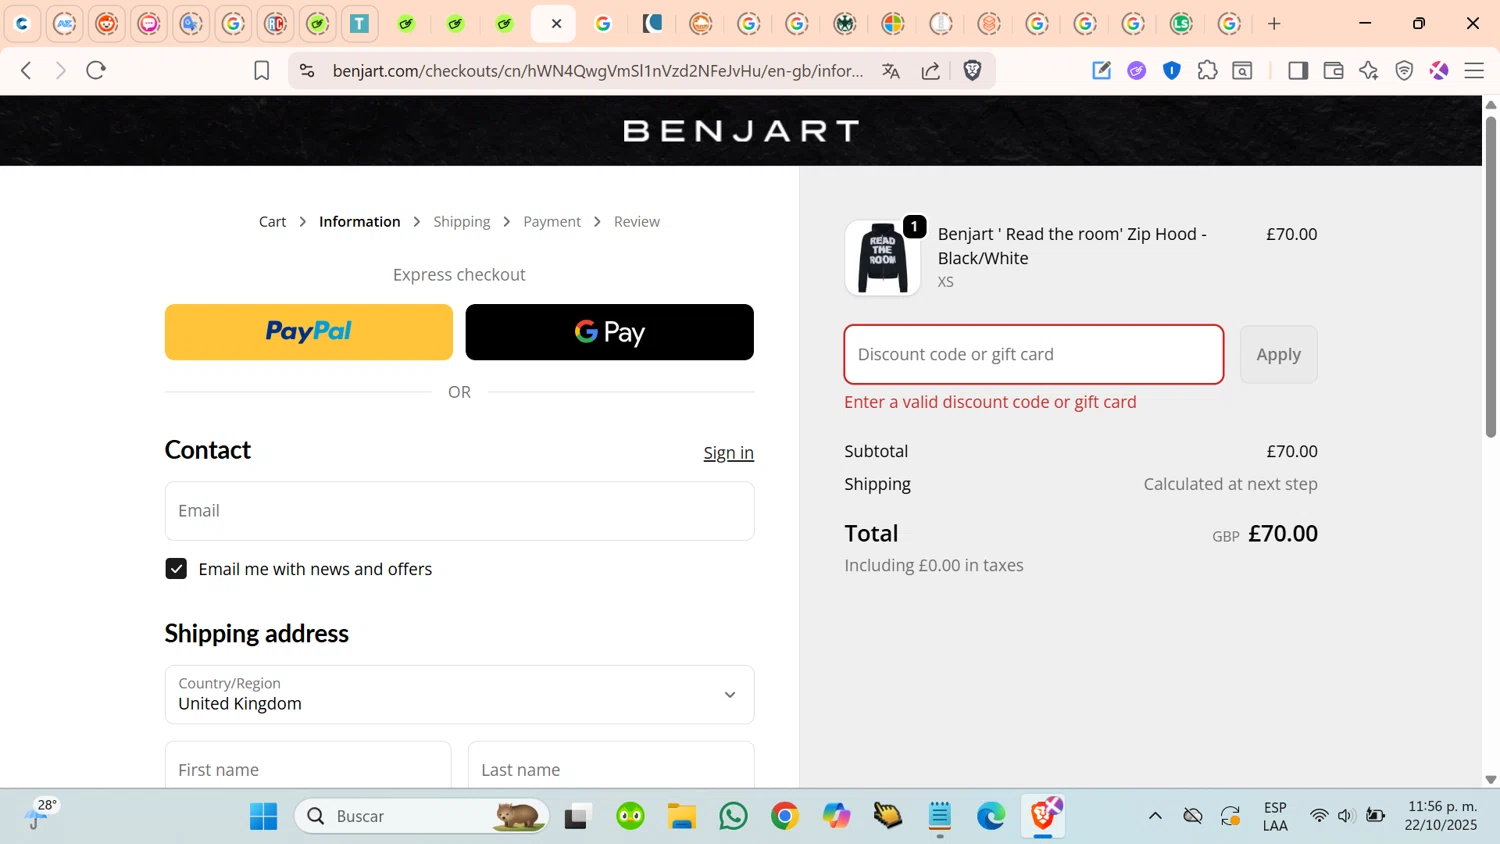The width and height of the screenshot is (1500, 844).
Task: Open volume control in system tray
Action: [1346, 816]
